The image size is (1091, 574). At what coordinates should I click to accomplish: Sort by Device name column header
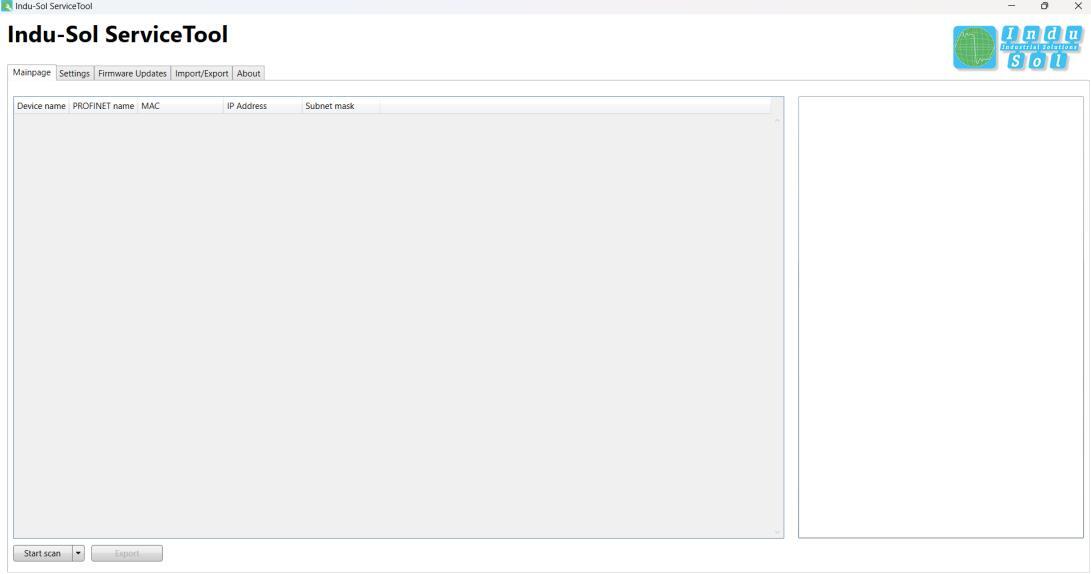point(41,106)
